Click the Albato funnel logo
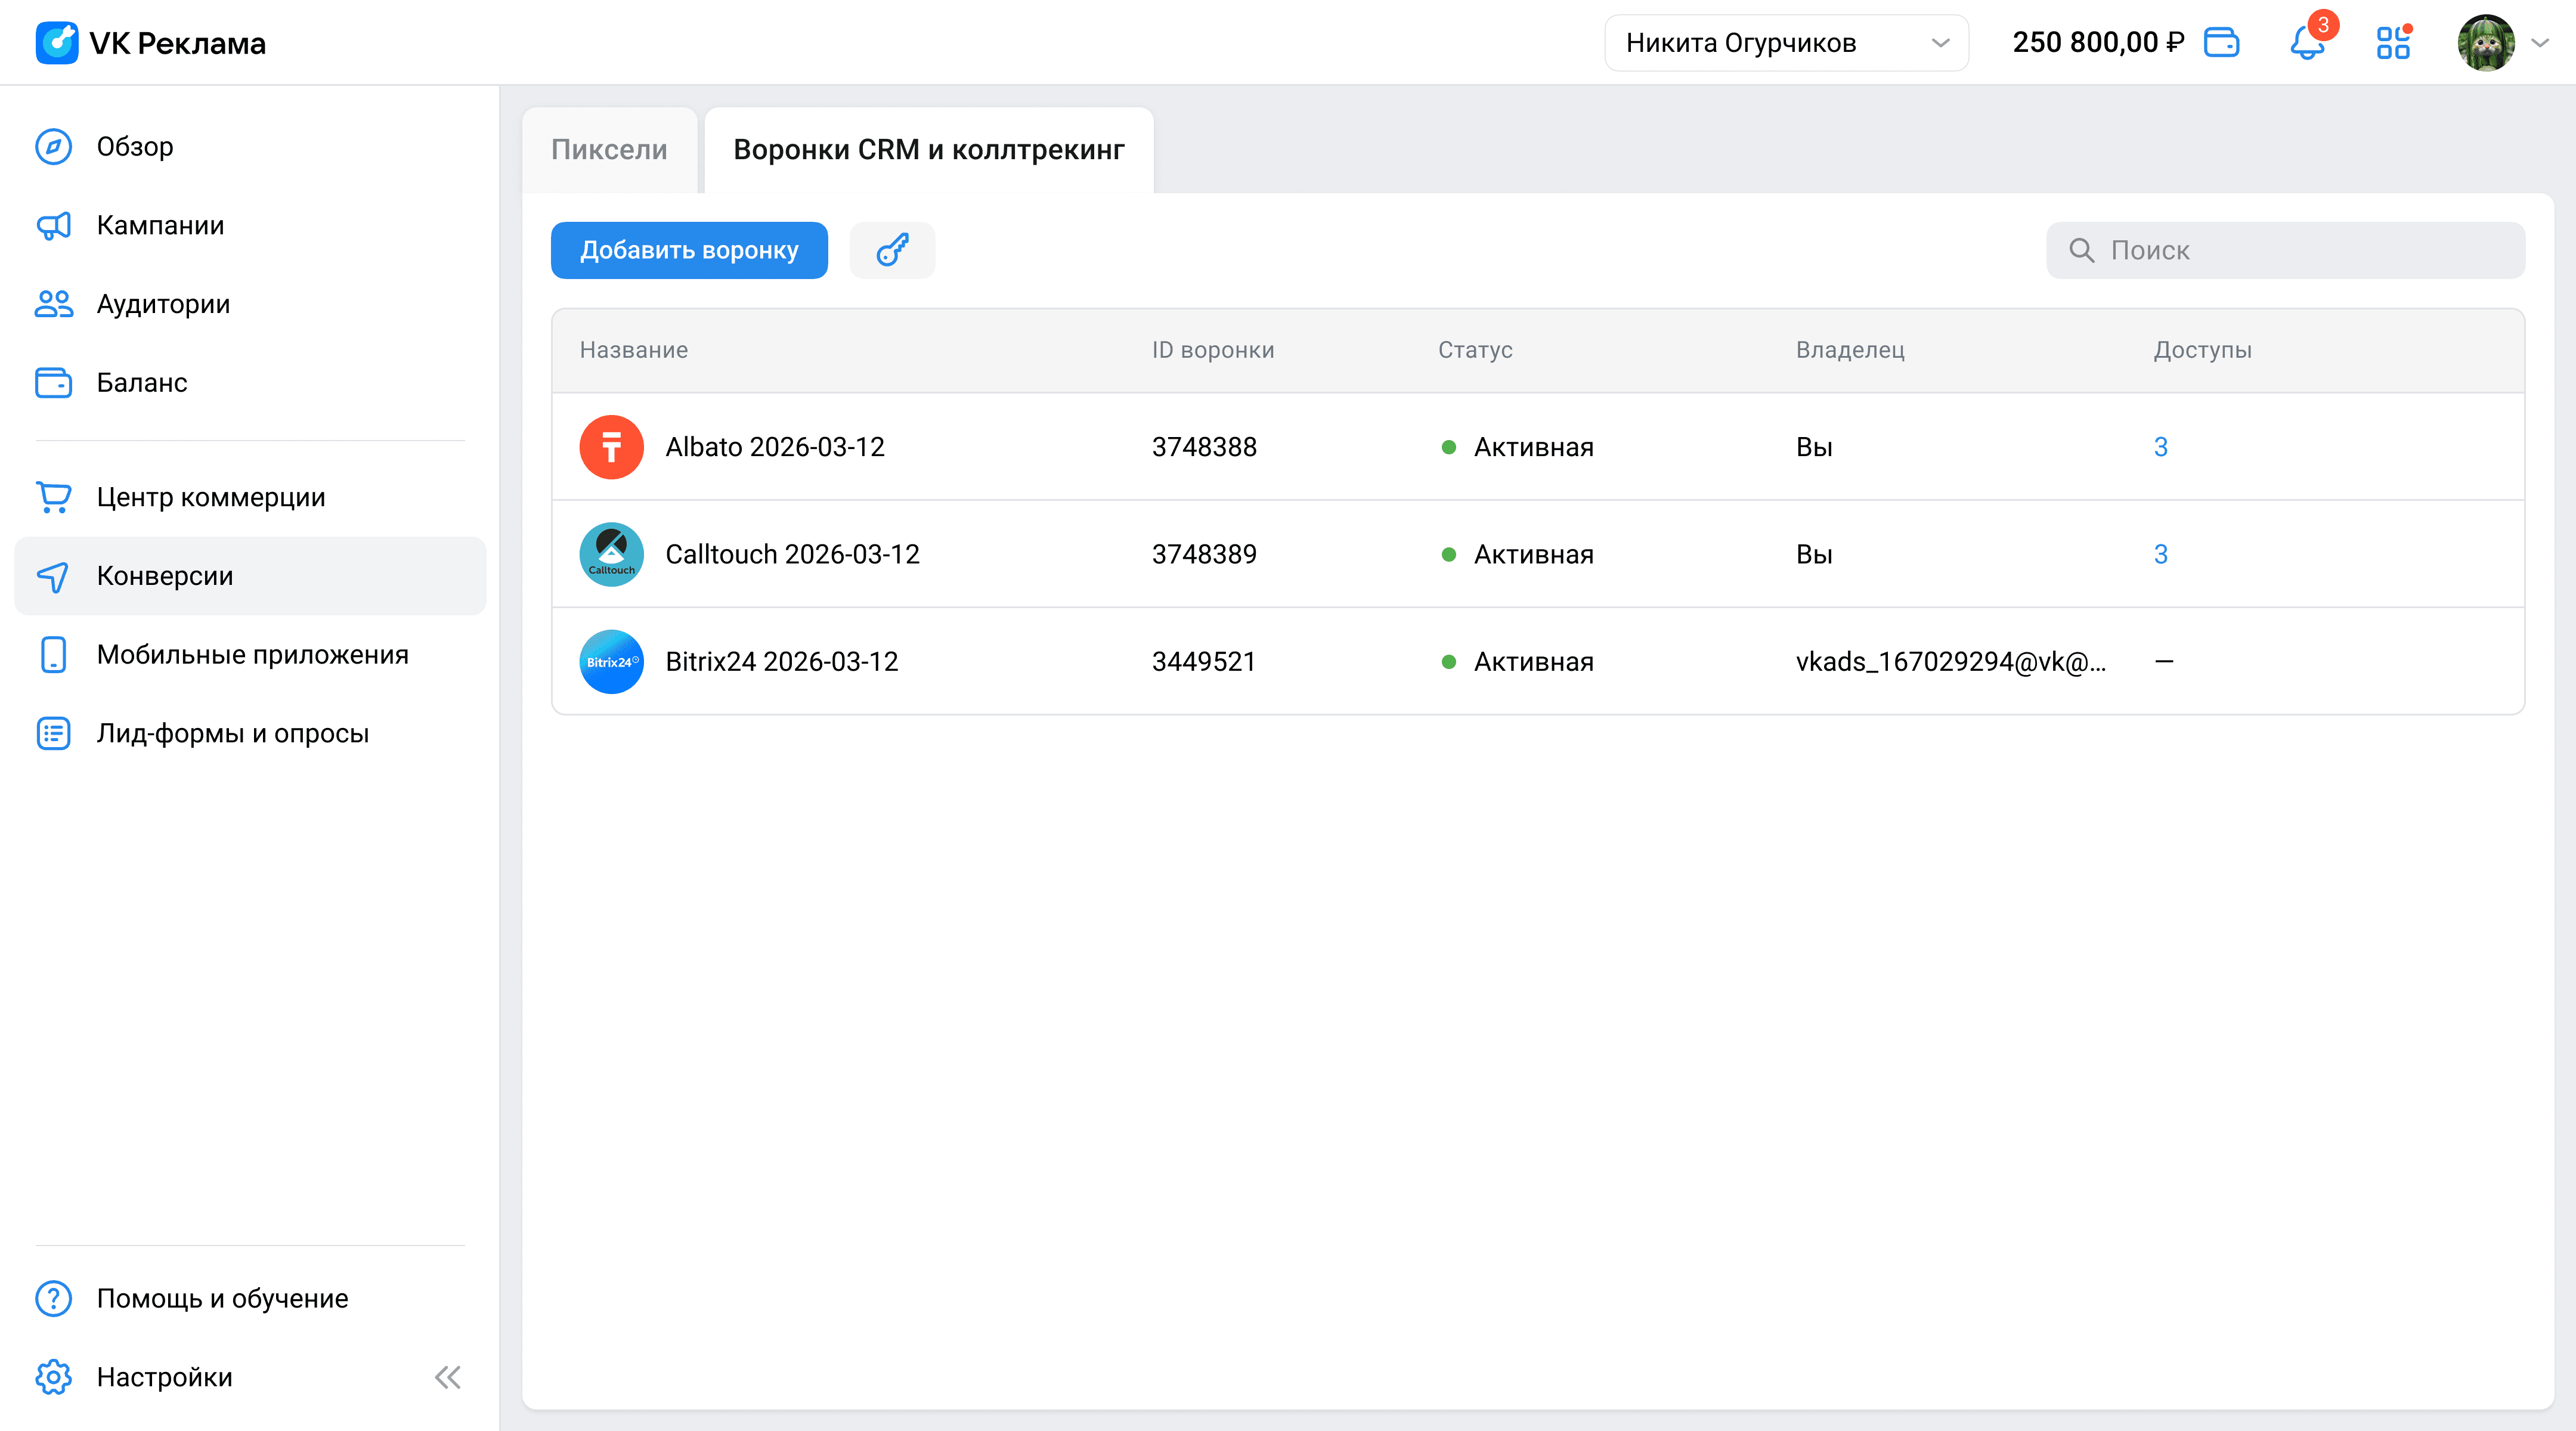This screenshot has width=2576, height=1431. tap(611, 447)
